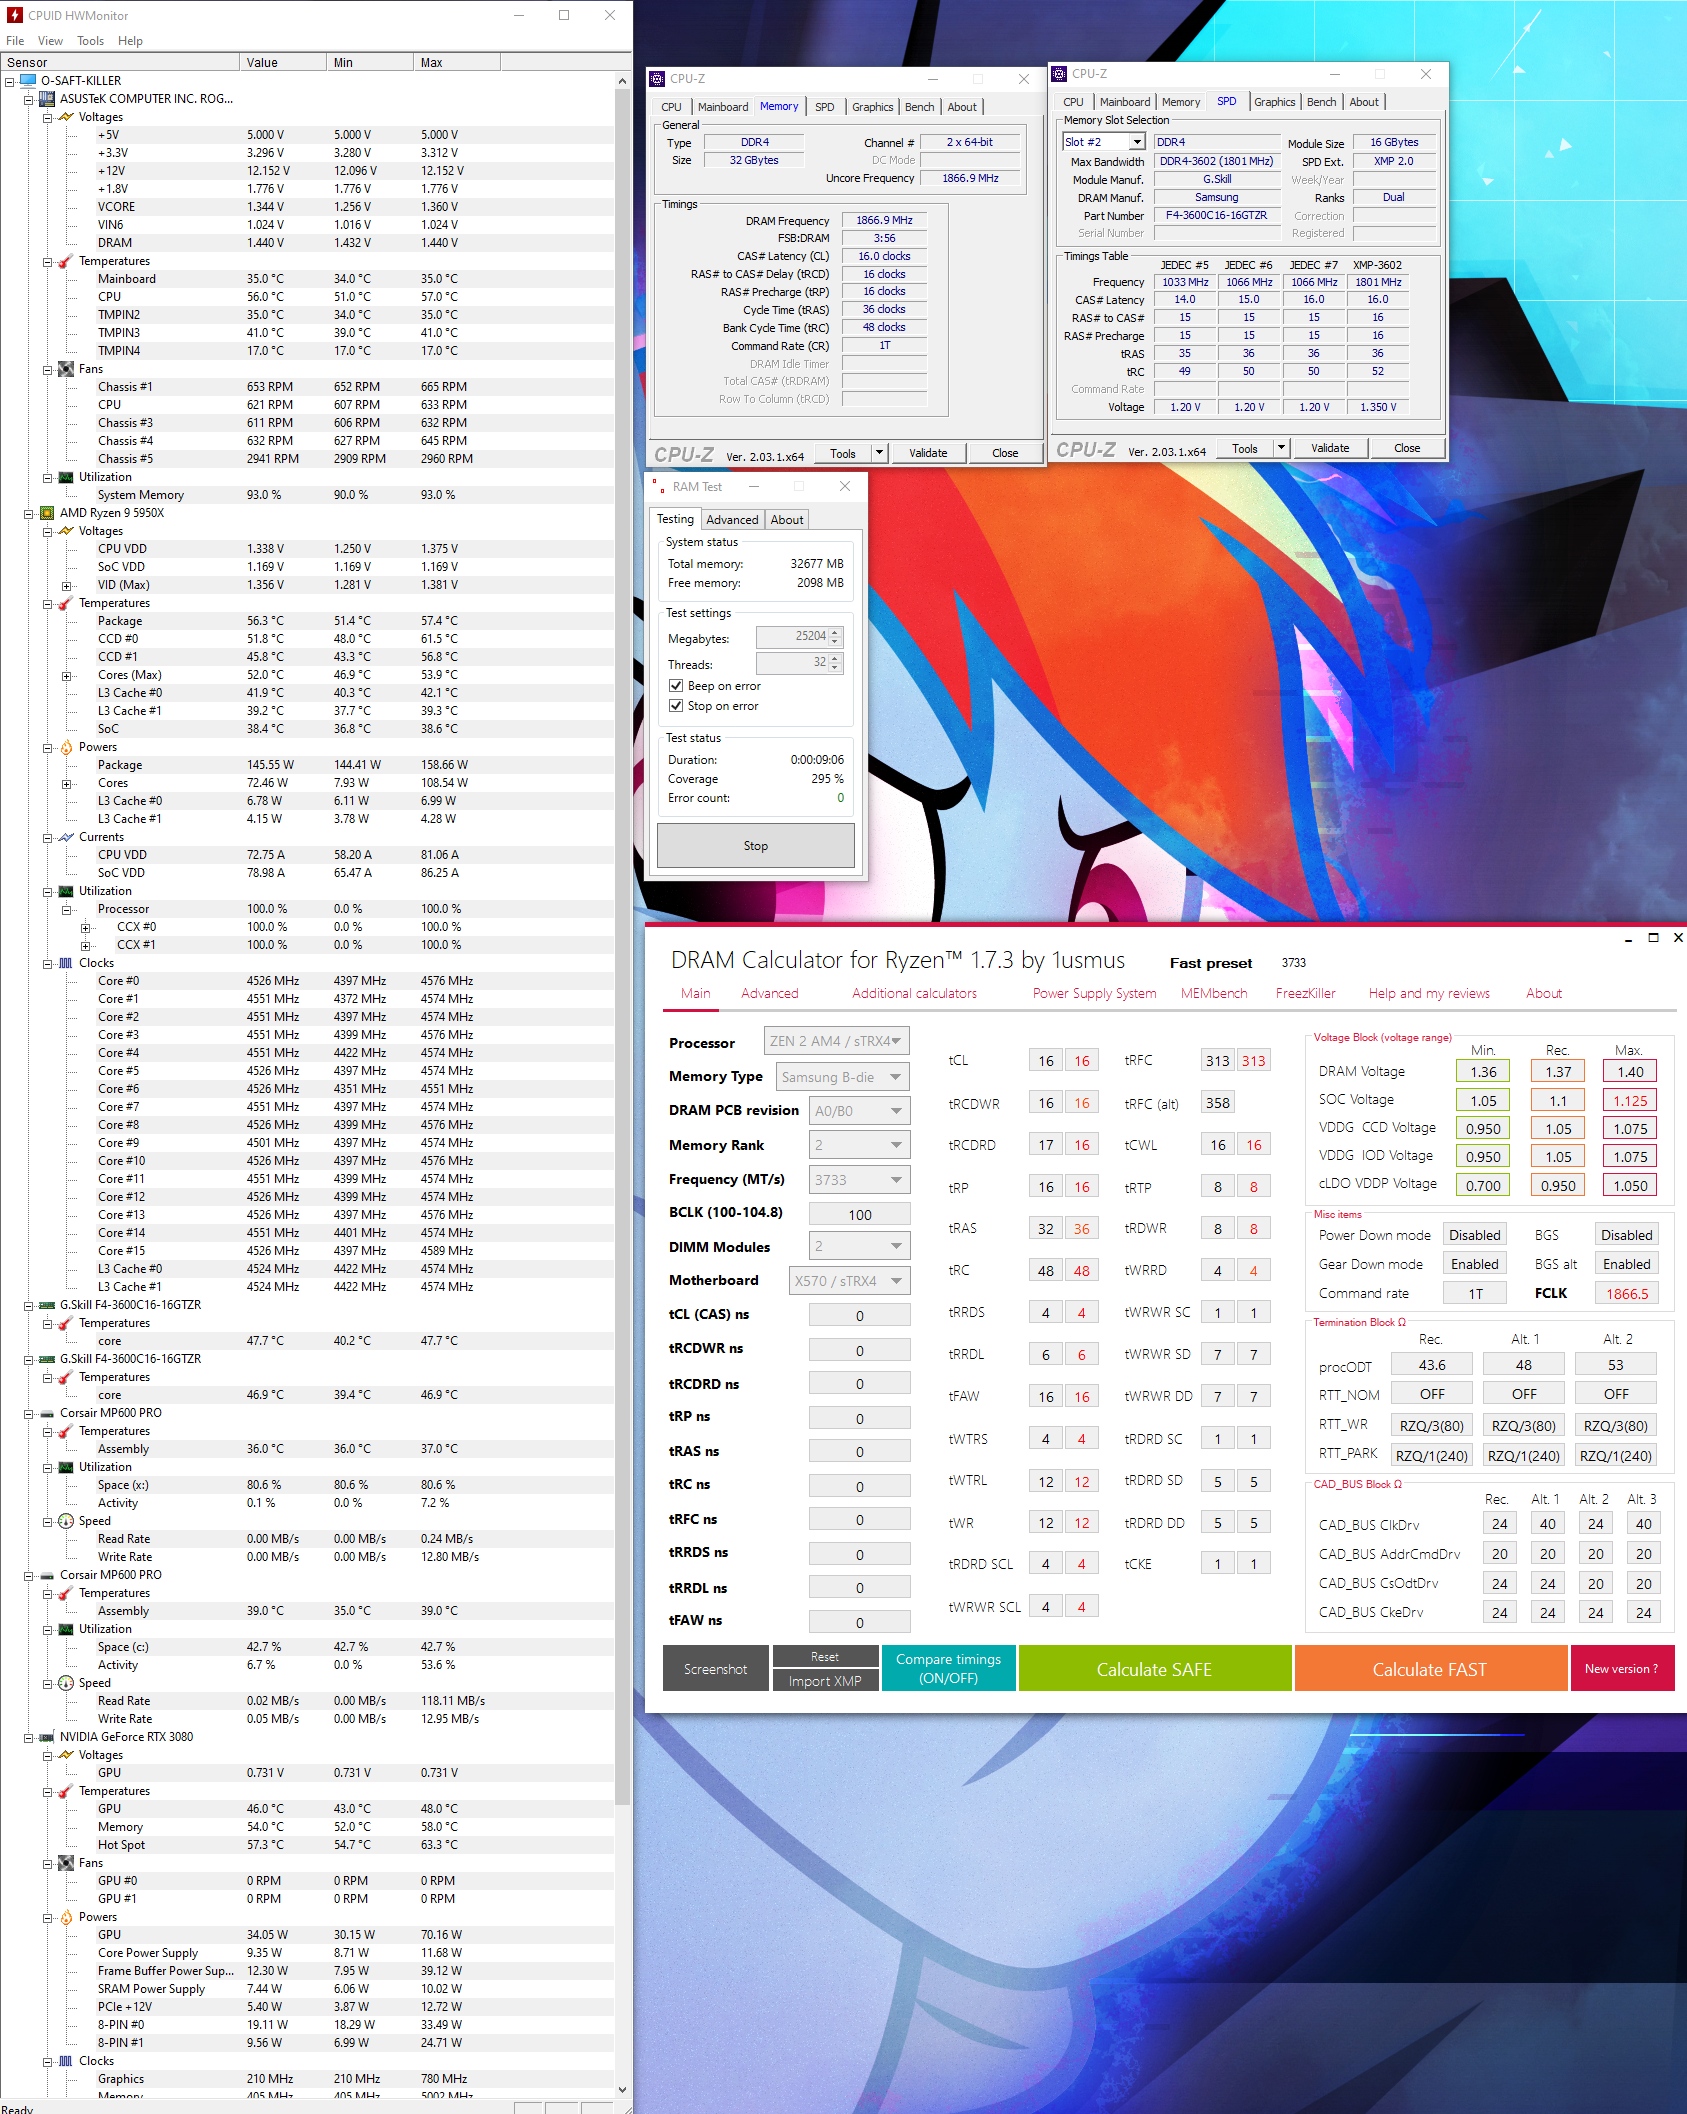
Task: Toggle BGS Disabled button
Action: pyautogui.click(x=1627, y=1235)
